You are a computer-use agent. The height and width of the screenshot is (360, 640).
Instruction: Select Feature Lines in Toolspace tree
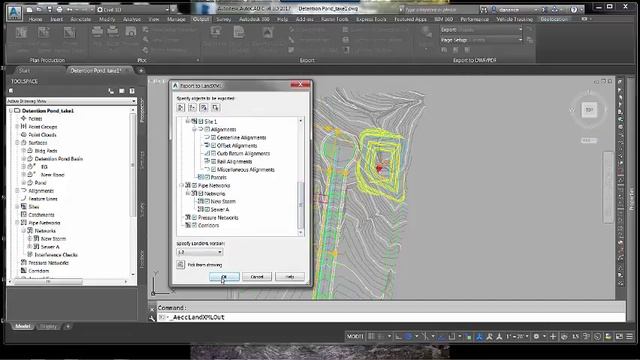(x=43, y=199)
